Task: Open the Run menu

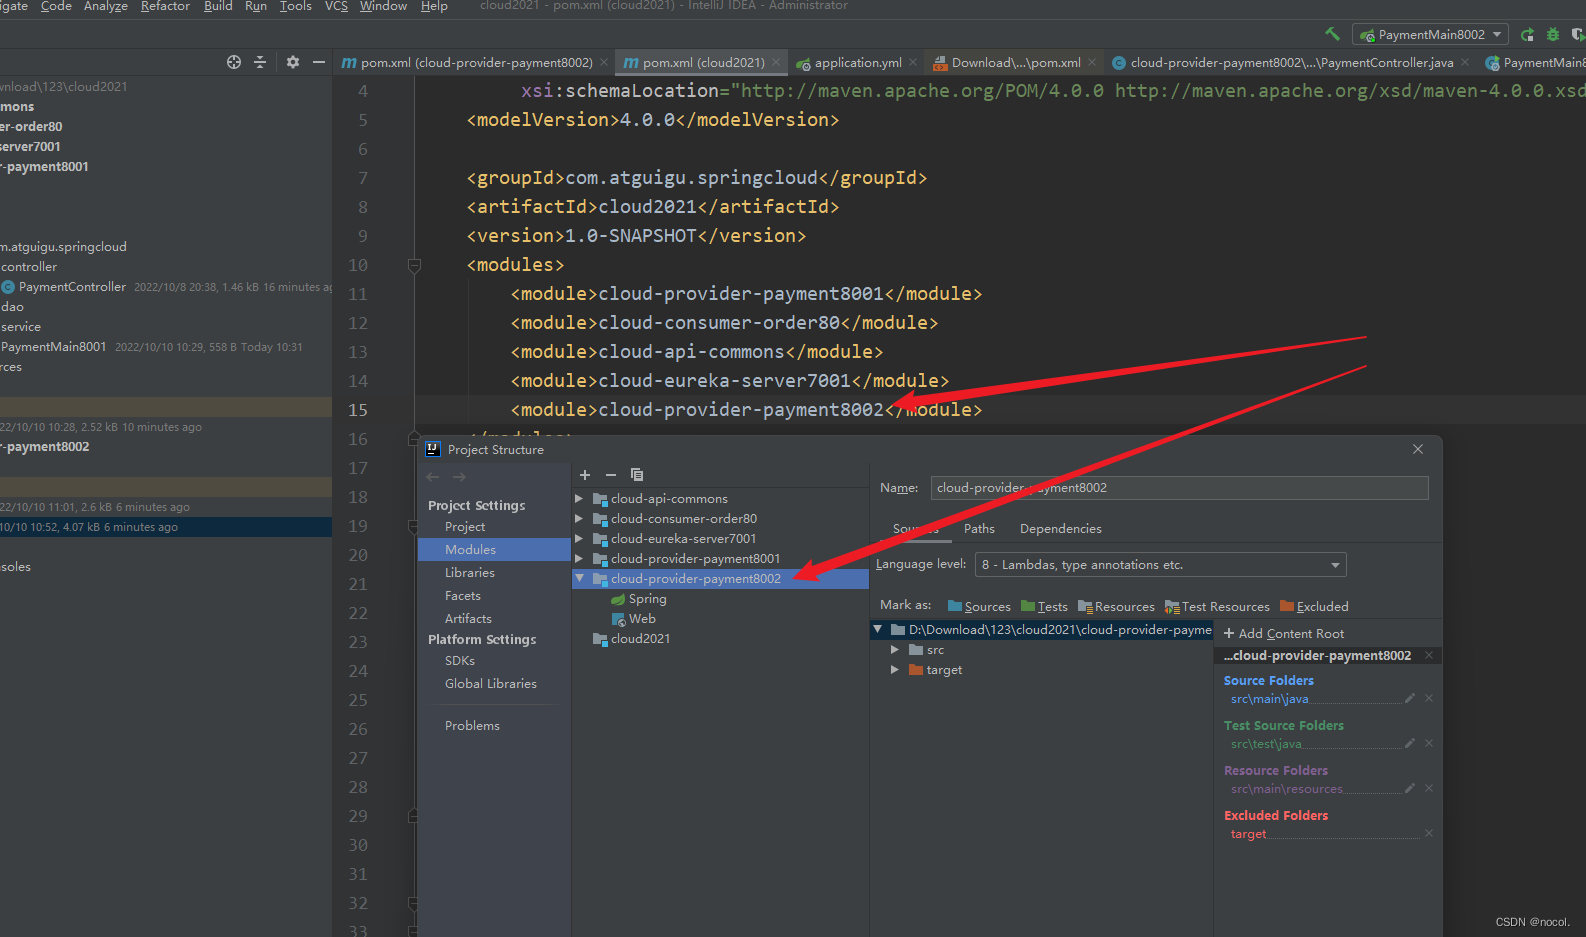Action: point(256,6)
